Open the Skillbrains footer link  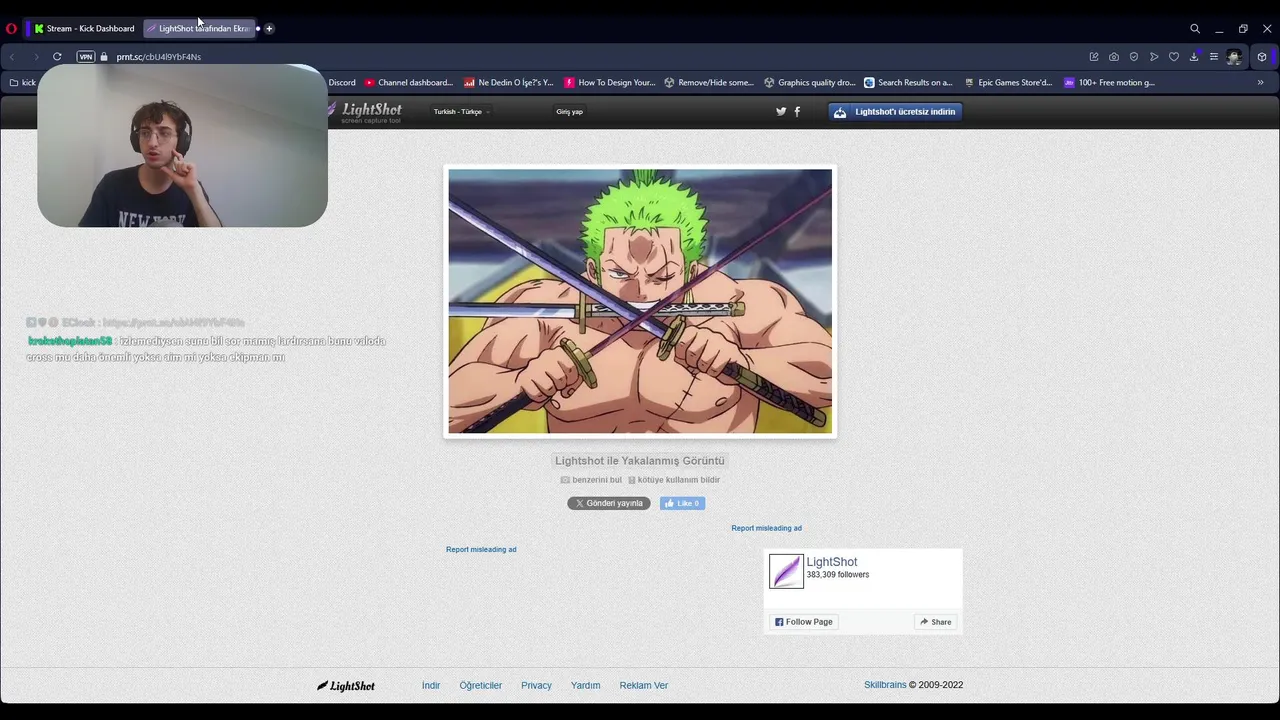point(885,685)
